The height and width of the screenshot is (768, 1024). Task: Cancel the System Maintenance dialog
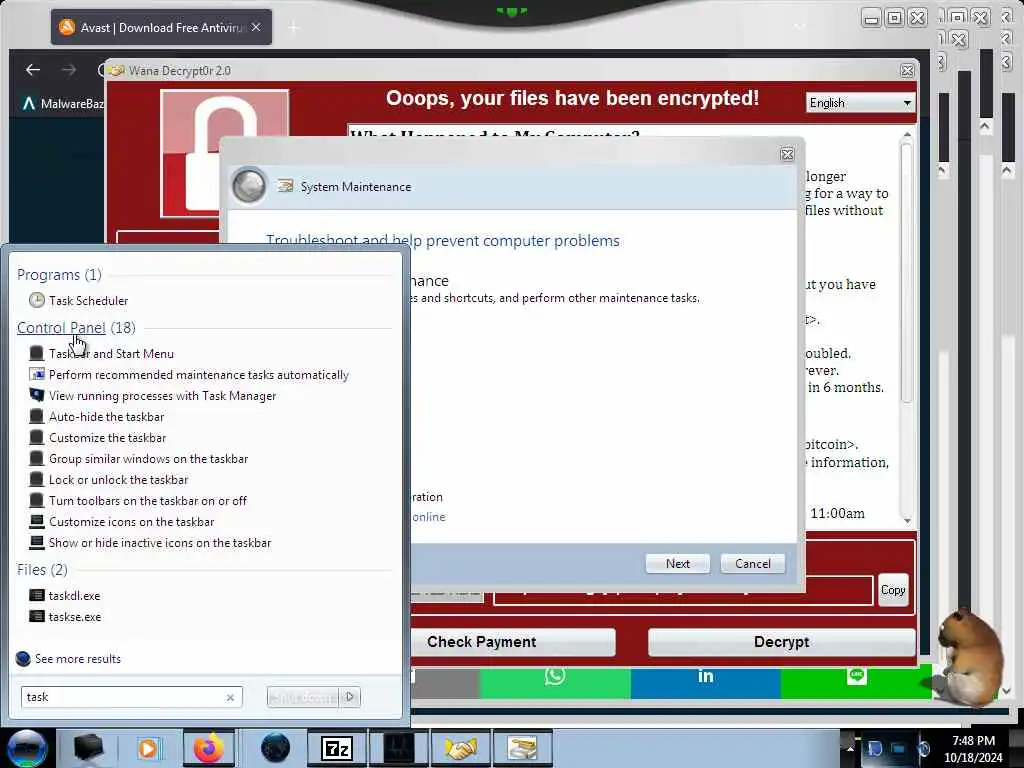(752, 564)
